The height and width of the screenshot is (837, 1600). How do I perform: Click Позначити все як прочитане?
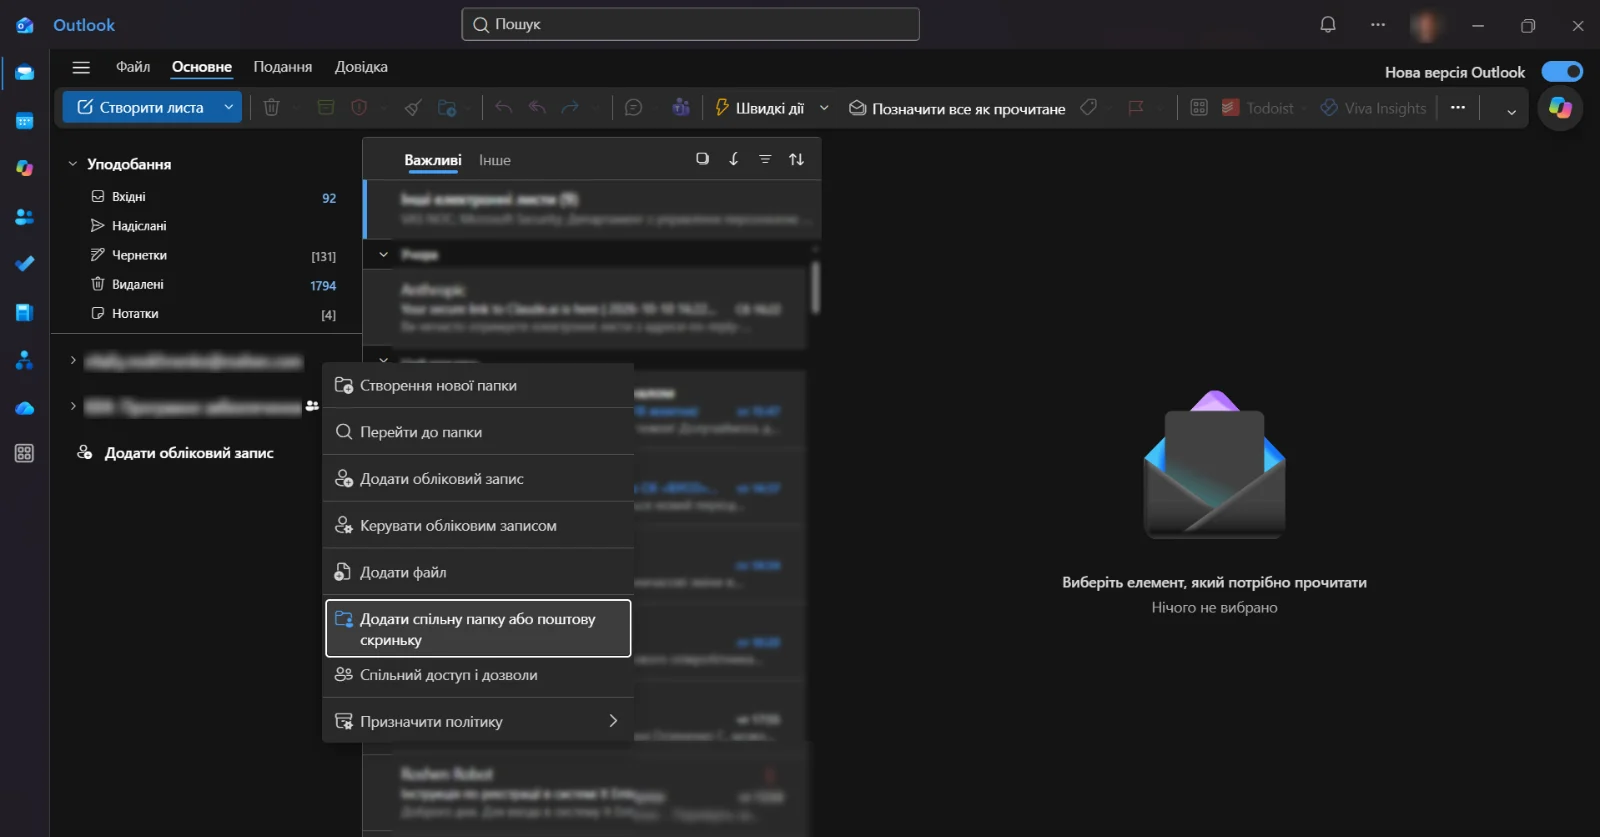[x=957, y=108]
